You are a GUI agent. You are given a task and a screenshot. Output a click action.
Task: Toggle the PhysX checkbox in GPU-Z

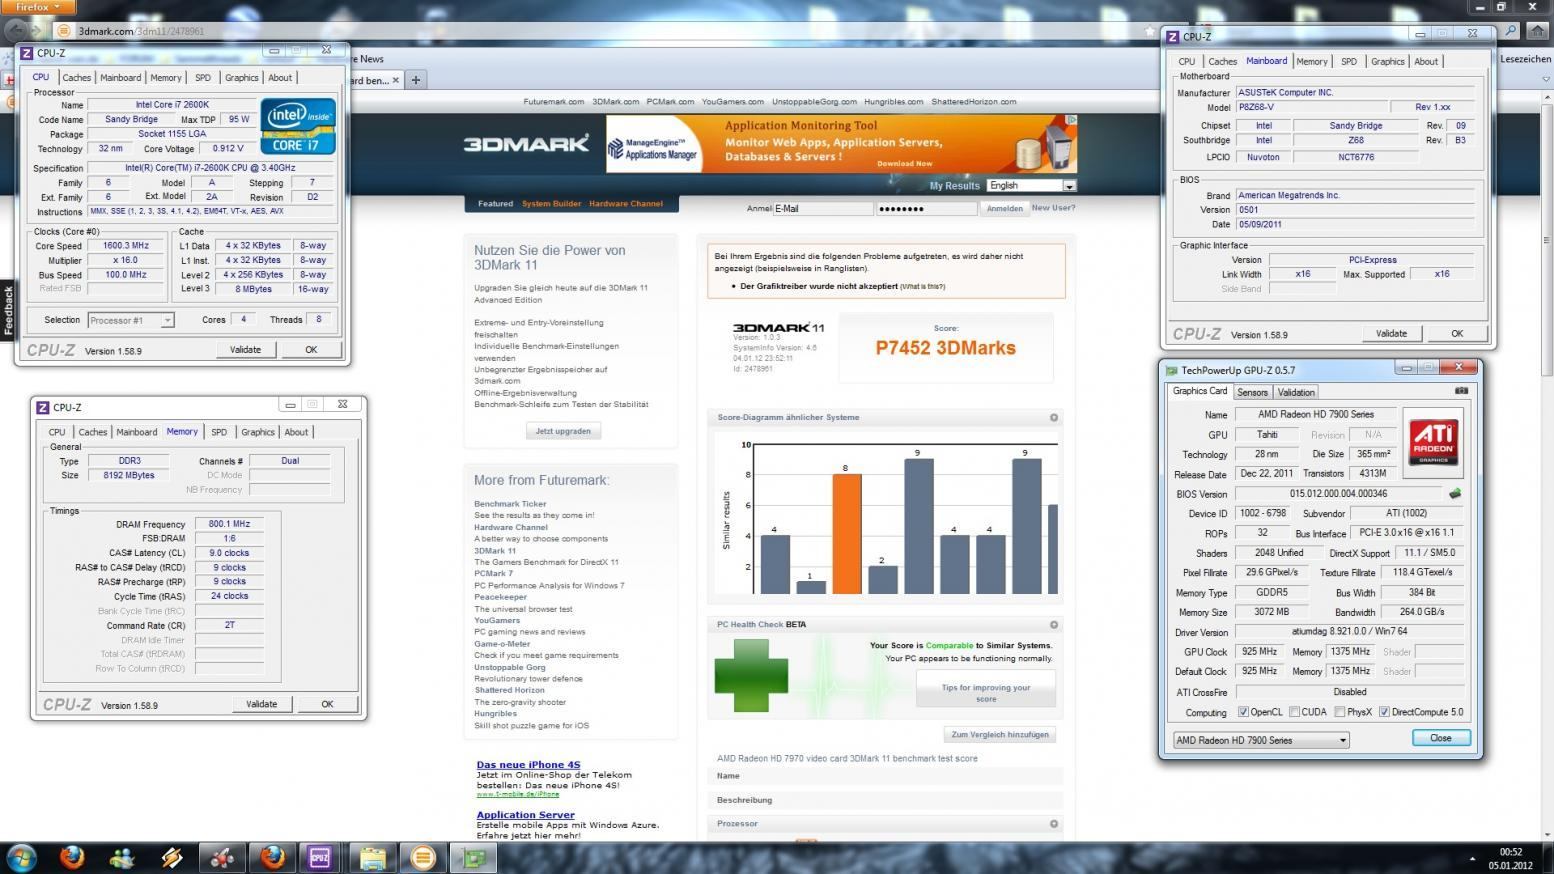click(x=1338, y=712)
